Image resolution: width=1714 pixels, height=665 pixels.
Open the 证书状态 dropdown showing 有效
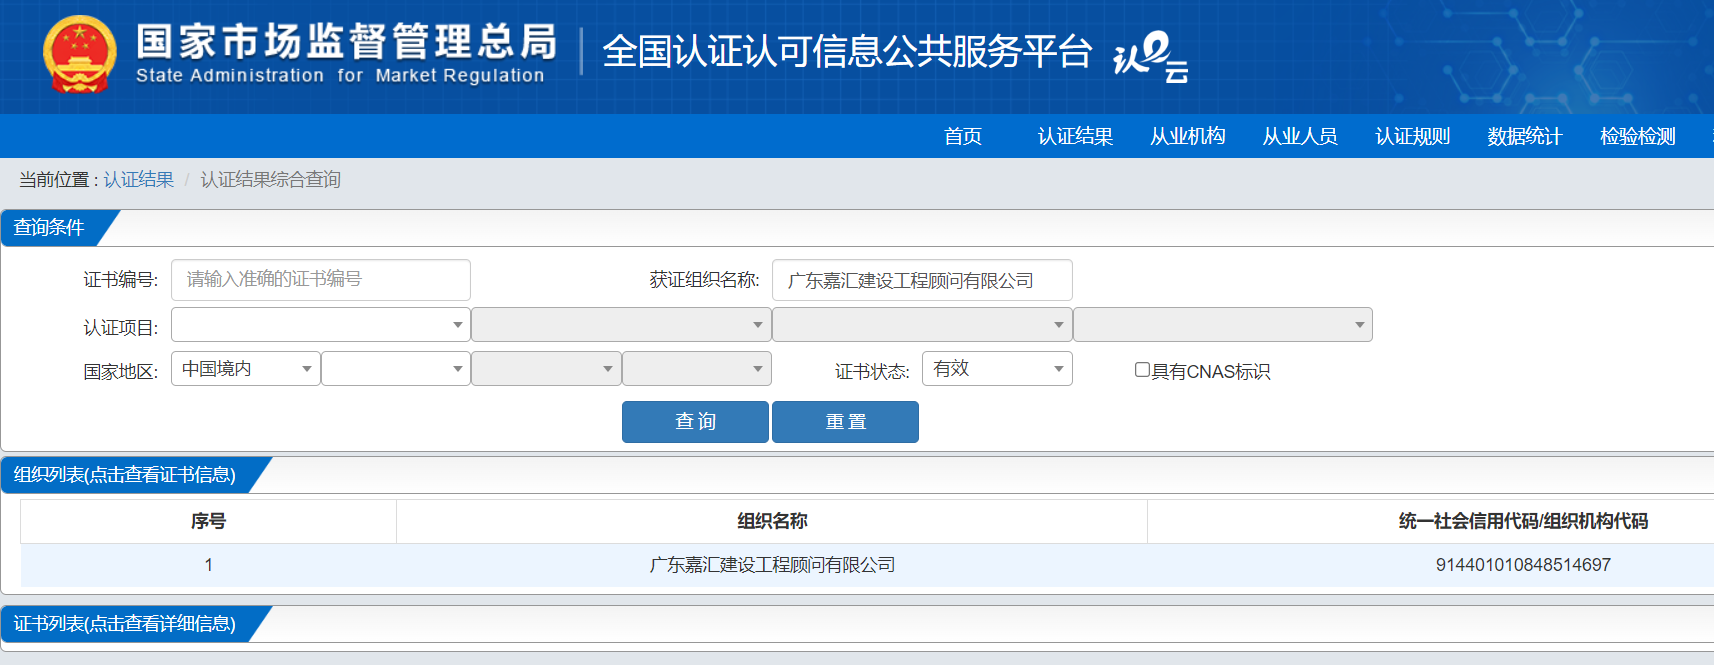click(997, 368)
